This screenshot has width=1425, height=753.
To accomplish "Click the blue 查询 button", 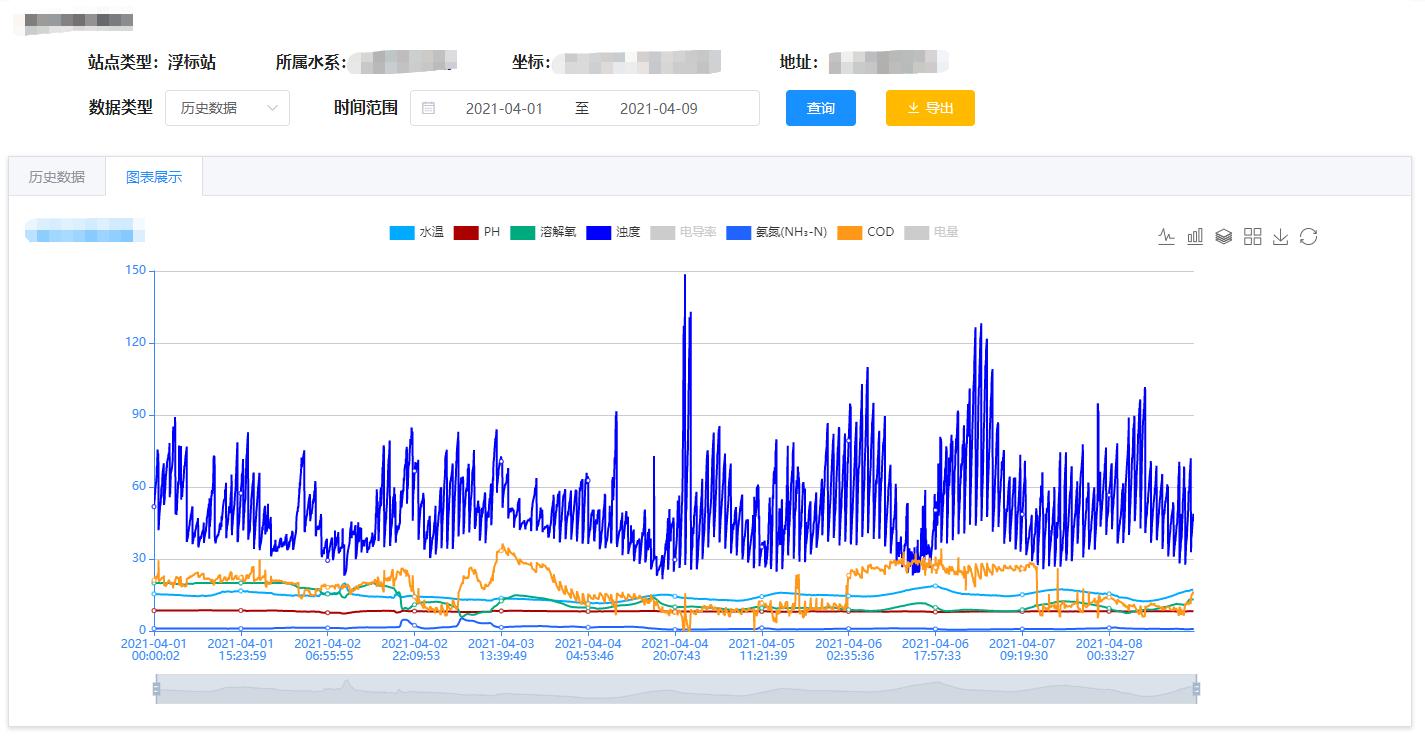I will click(820, 108).
